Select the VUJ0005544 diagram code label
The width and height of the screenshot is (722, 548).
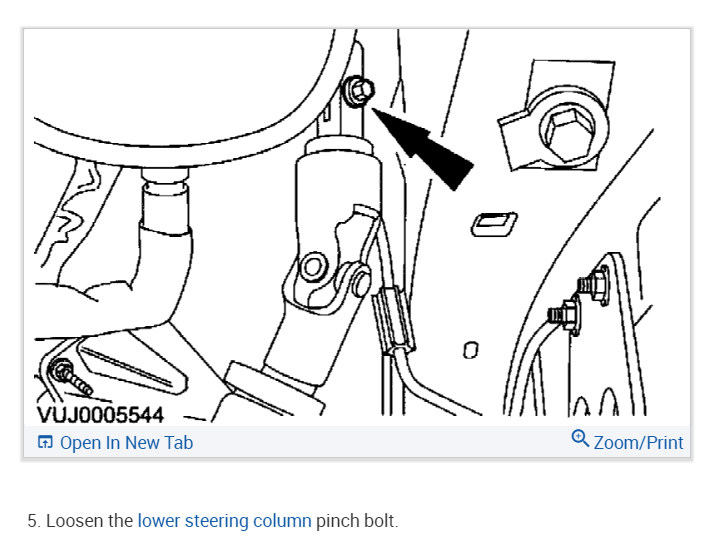(100, 415)
